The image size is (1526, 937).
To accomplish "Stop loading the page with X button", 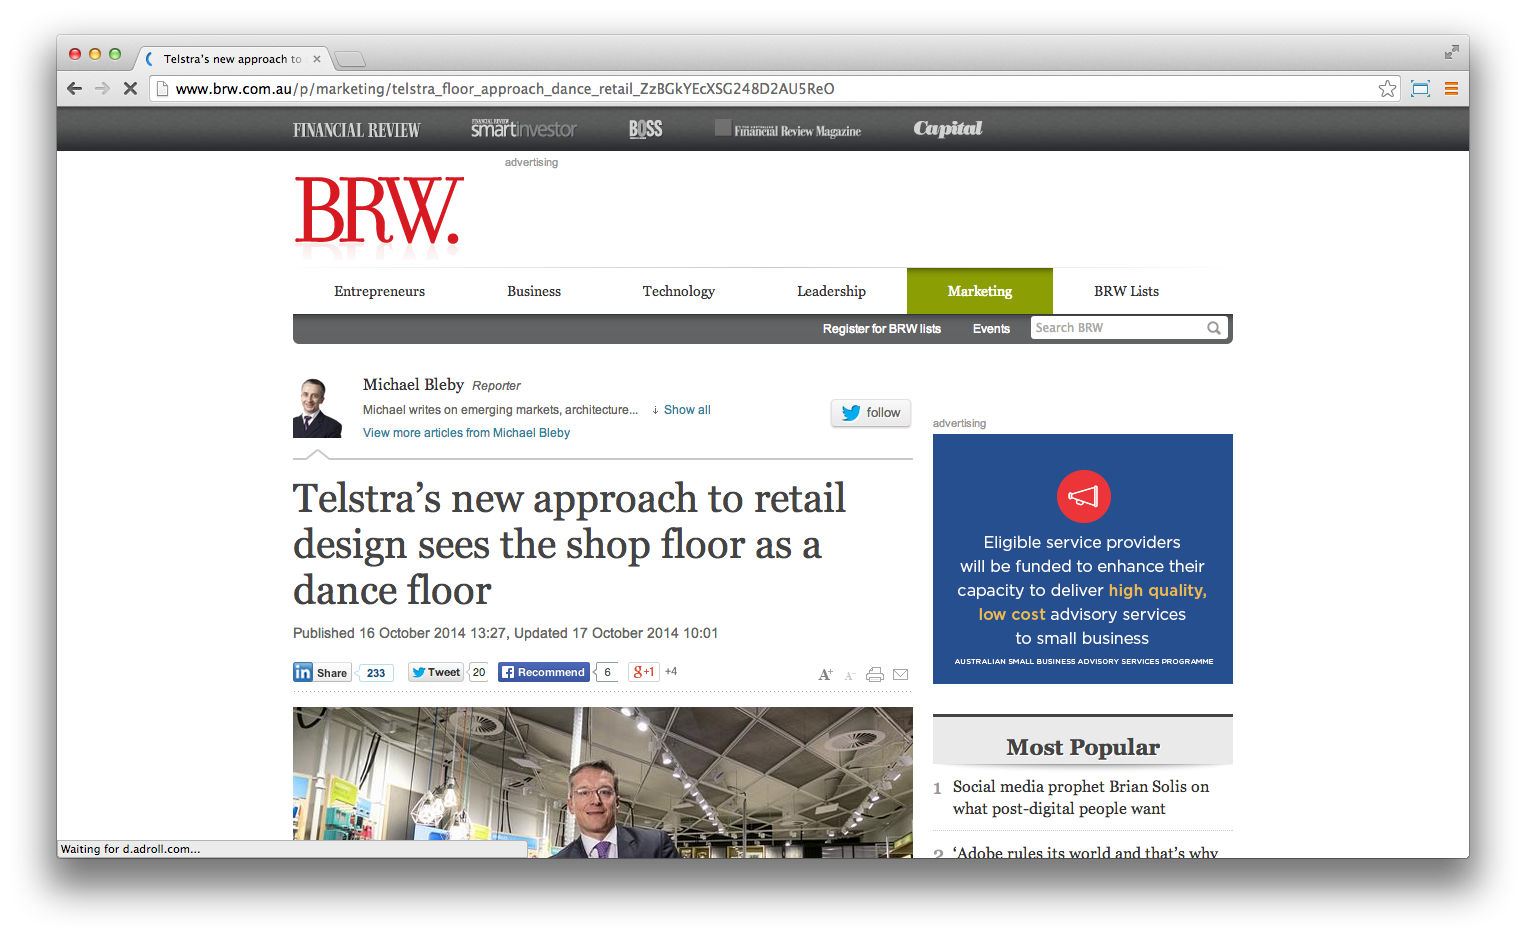I will (130, 88).
